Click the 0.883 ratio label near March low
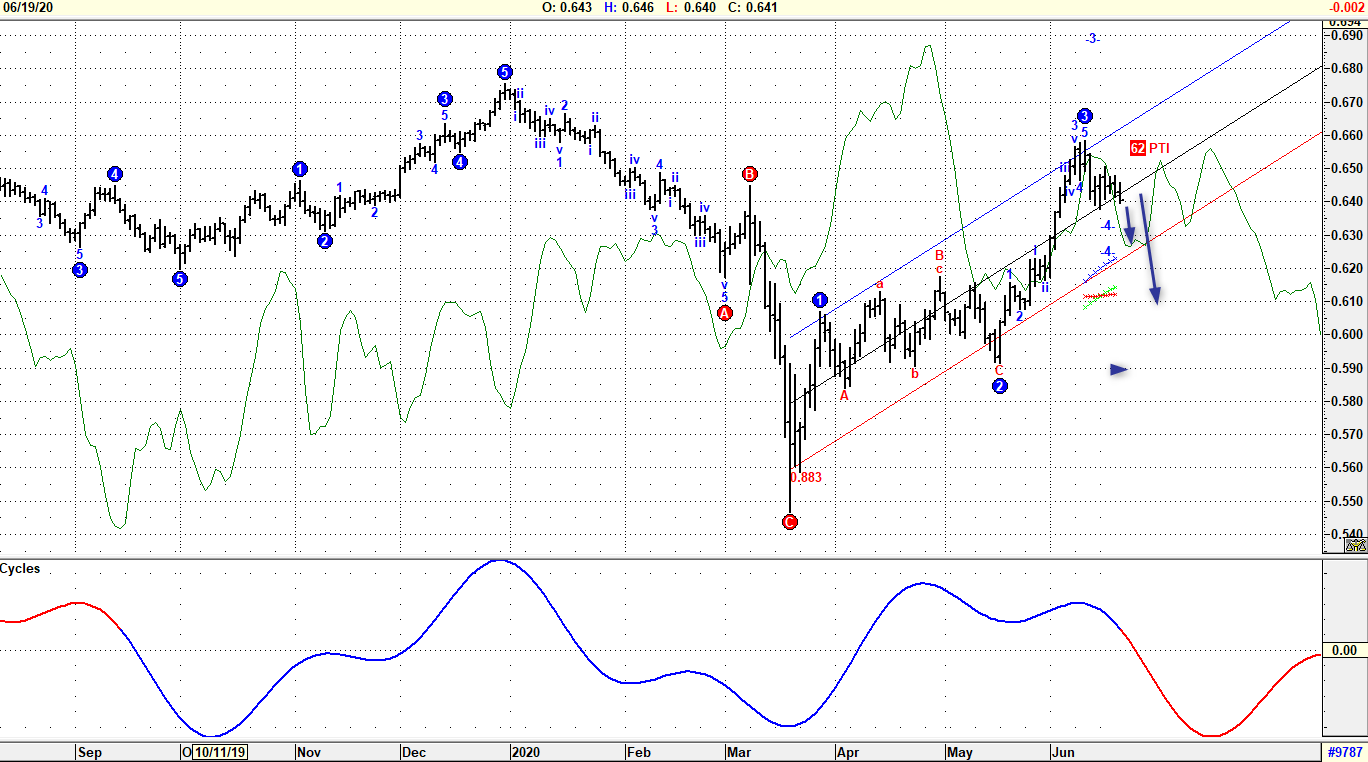The width and height of the screenshot is (1368, 762). tap(805, 477)
